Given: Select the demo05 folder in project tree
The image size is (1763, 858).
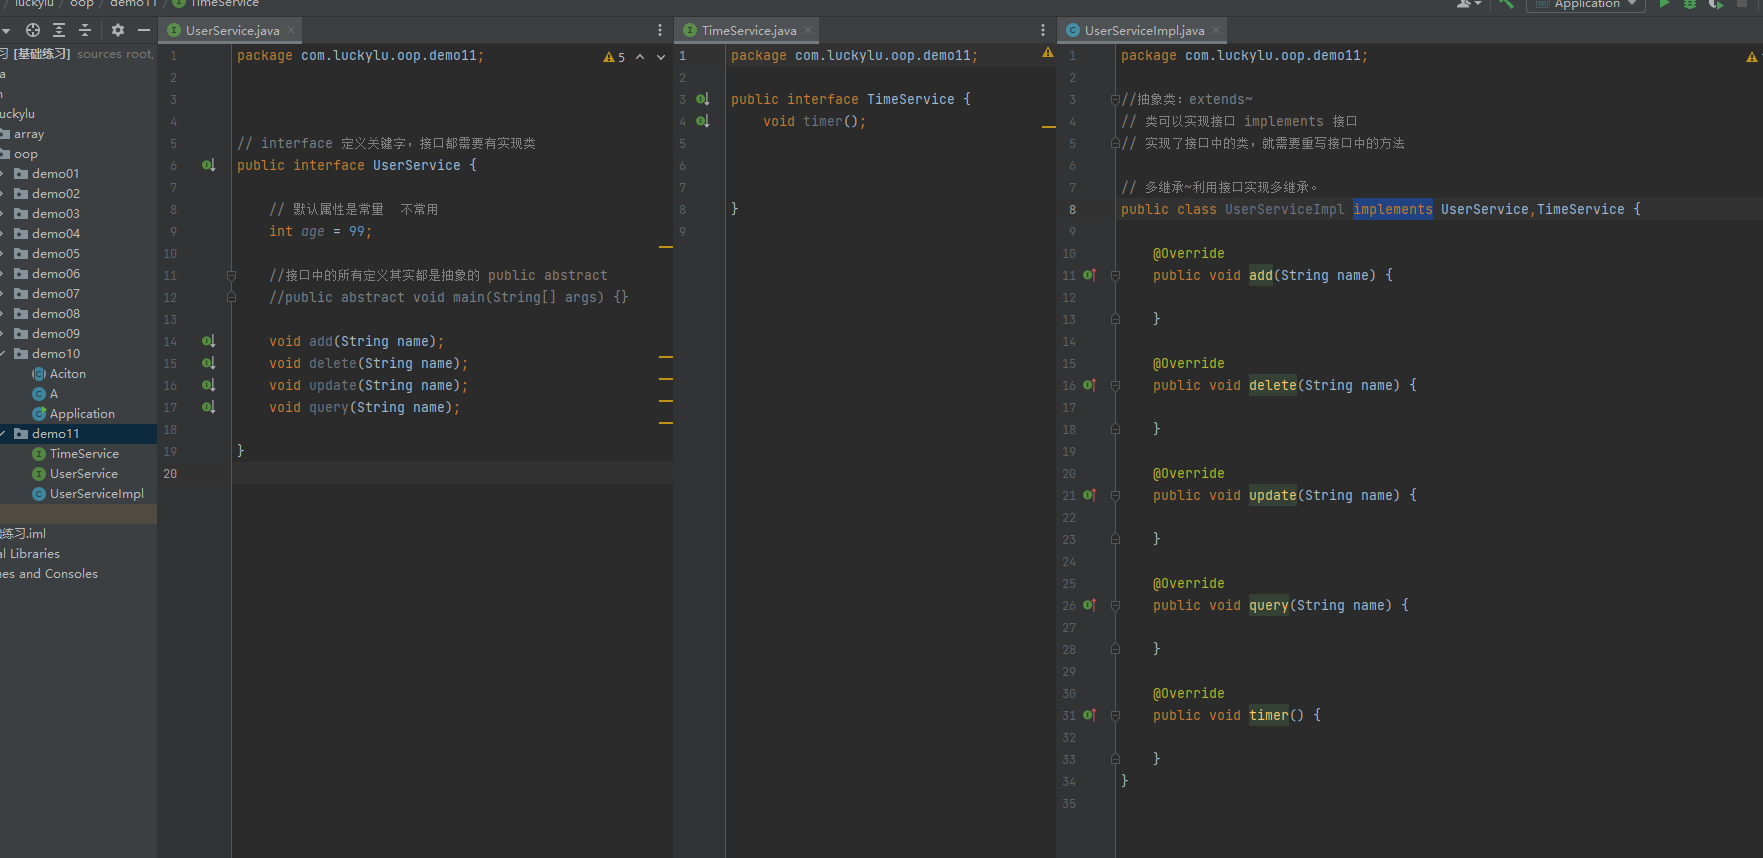Looking at the screenshot, I should 55,254.
